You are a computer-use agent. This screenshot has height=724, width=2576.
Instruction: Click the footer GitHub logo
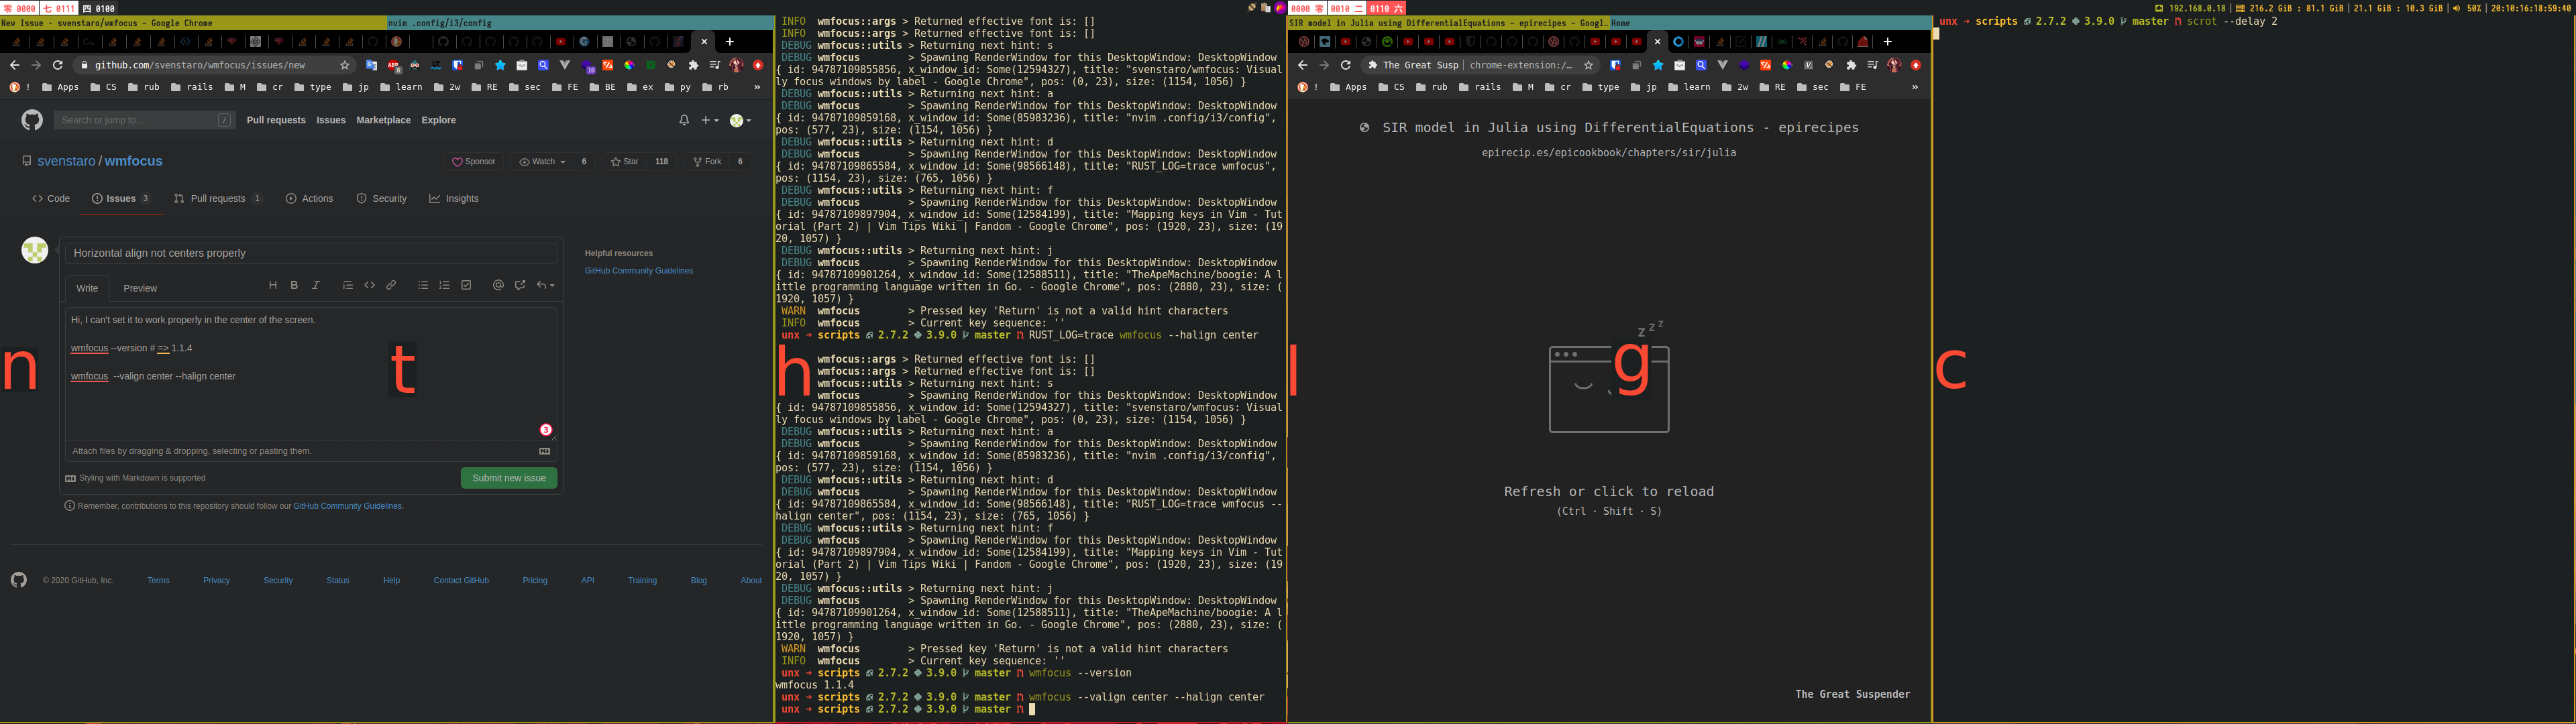19,580
